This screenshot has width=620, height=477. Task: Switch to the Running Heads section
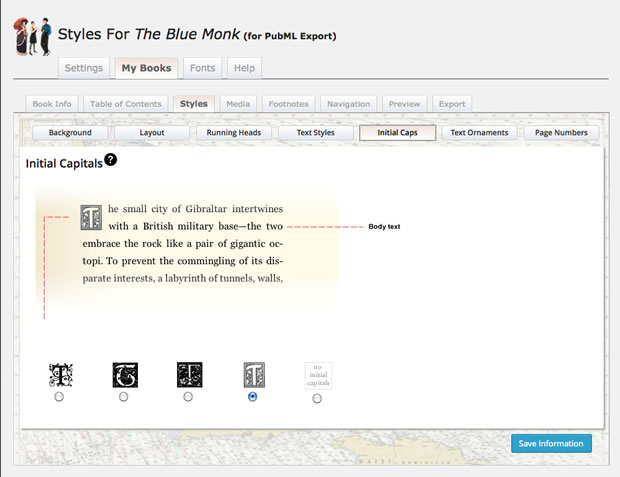[x=235, y=132]
